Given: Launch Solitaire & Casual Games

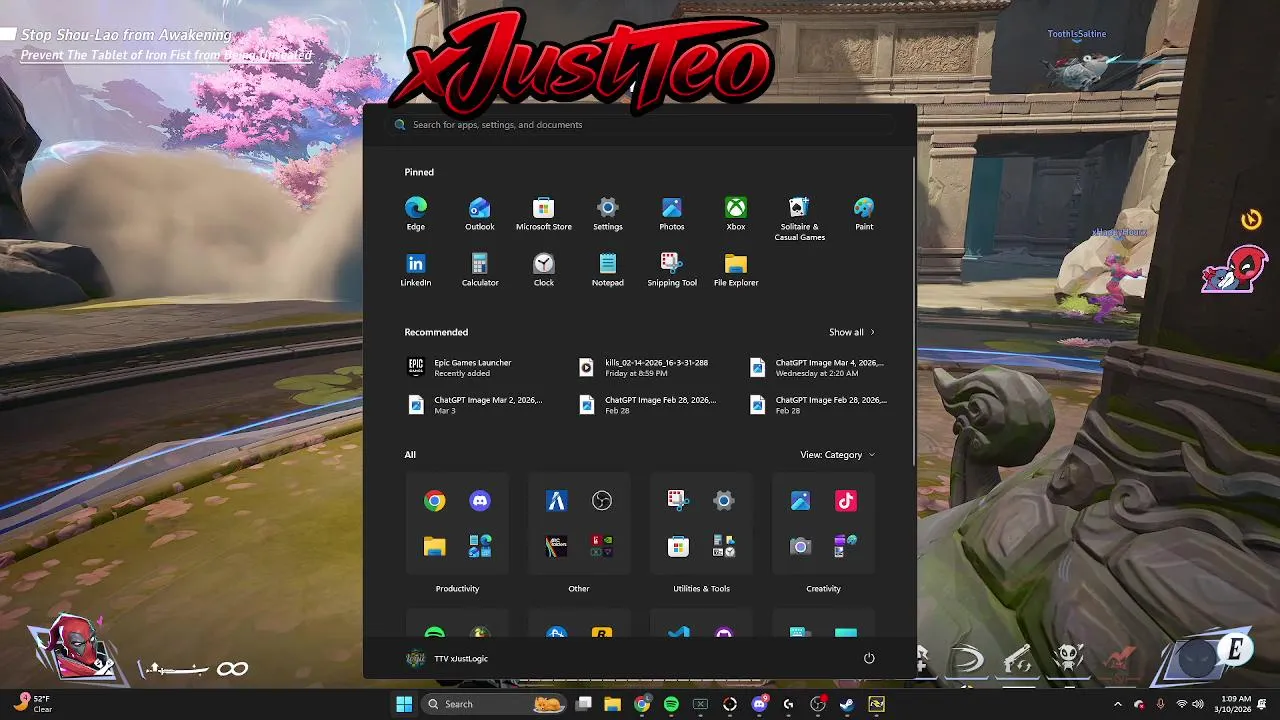Looking at the screenshot, I should click(799, 218).
